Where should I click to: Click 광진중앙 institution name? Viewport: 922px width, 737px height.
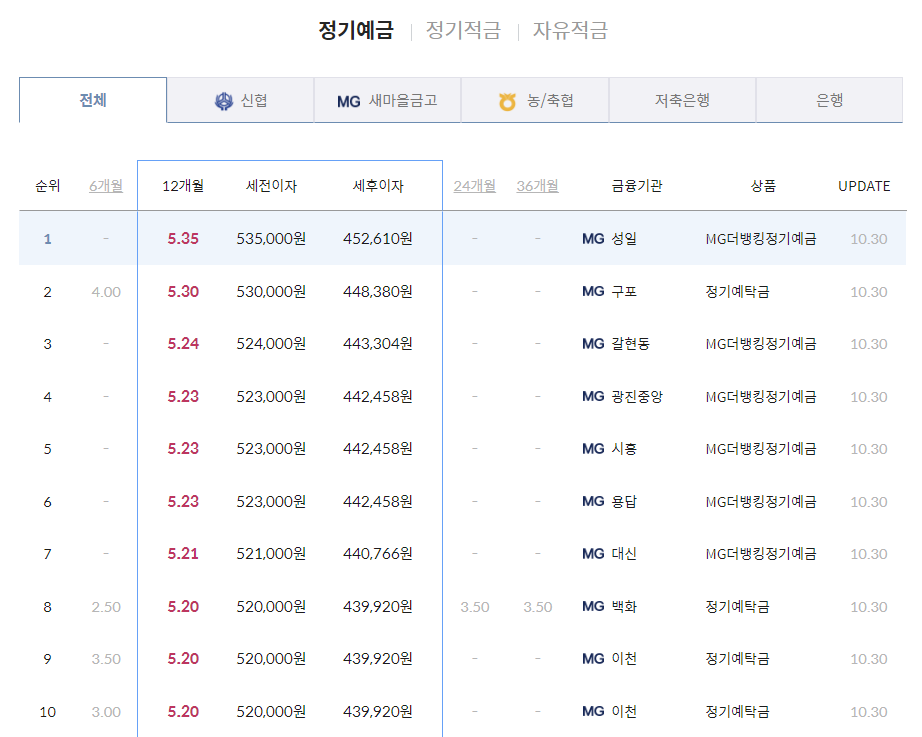[637, 396]
